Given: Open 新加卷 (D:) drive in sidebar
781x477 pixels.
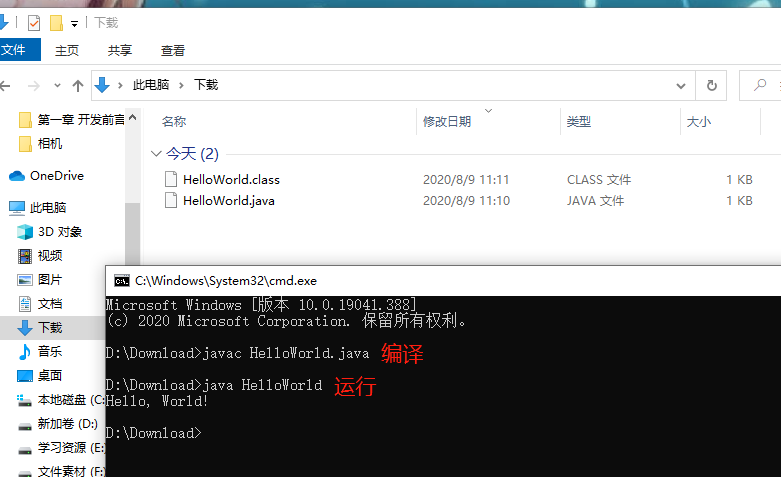Looking at the screenshot, I should 58,424.
